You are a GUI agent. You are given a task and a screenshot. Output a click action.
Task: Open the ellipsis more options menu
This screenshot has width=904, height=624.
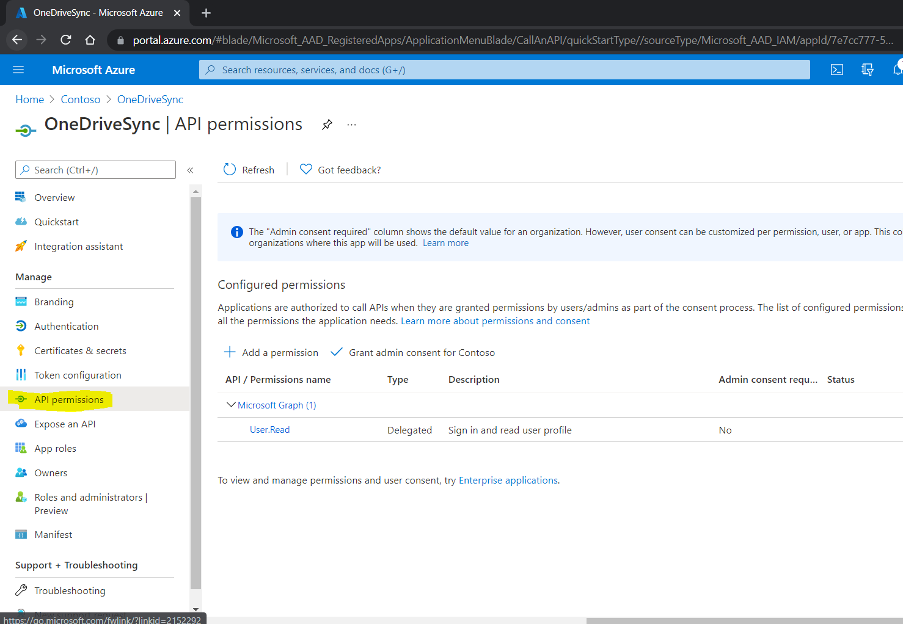pos(352,125)
